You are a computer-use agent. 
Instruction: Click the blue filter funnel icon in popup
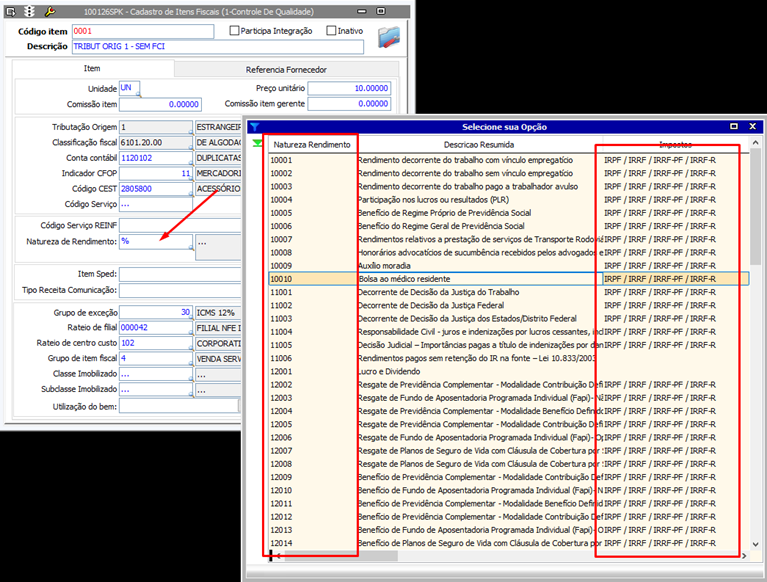point(254,127)
